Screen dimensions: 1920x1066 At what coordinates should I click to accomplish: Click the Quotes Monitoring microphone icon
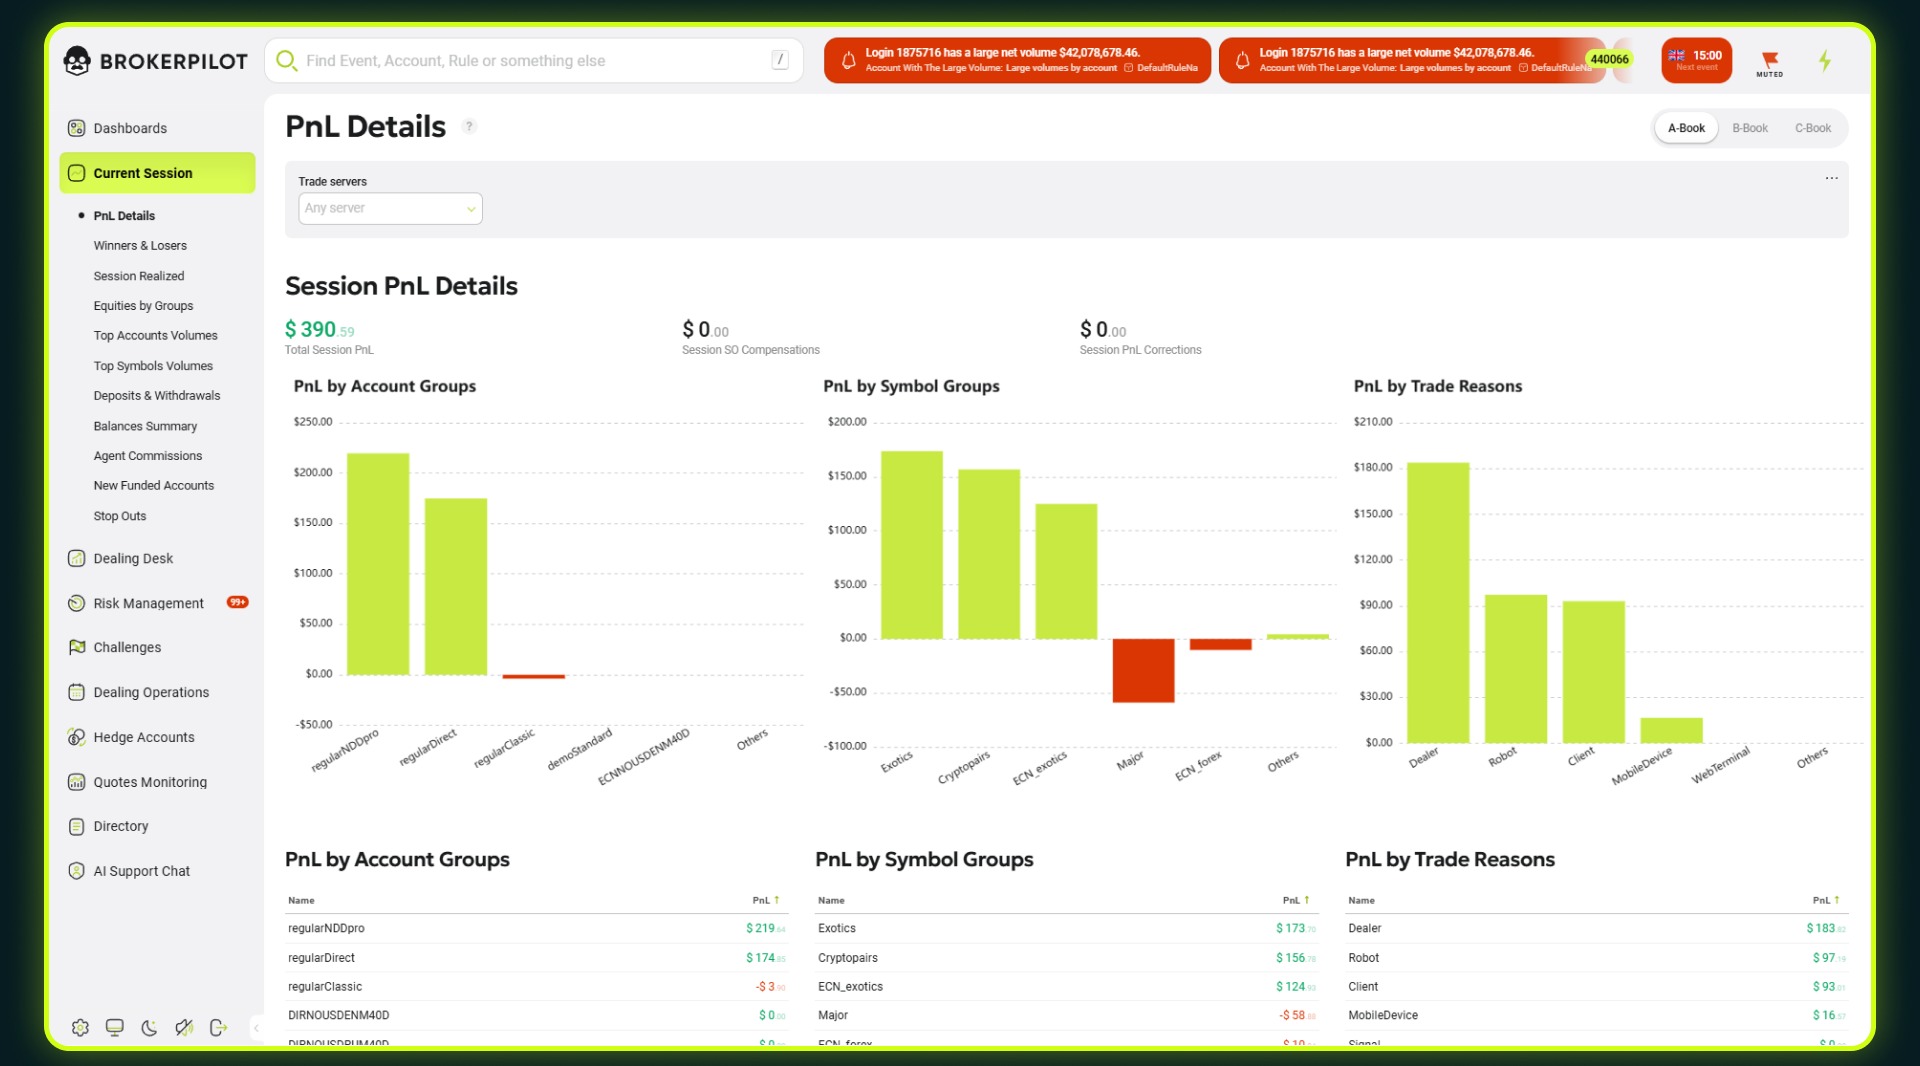coord(77,782)
